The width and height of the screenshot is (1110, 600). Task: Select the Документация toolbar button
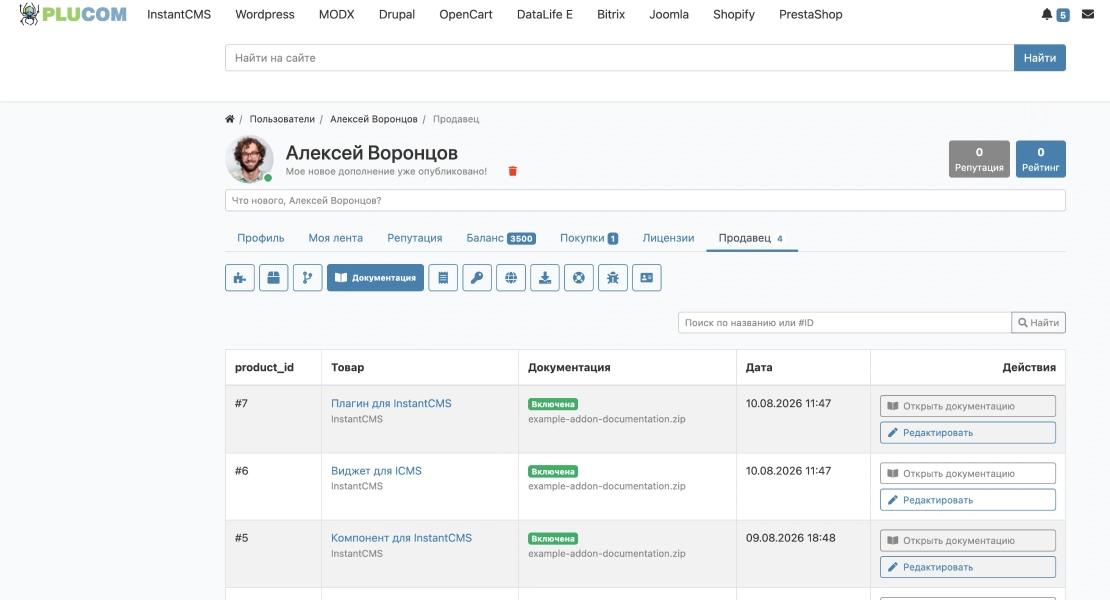point(375,277)
